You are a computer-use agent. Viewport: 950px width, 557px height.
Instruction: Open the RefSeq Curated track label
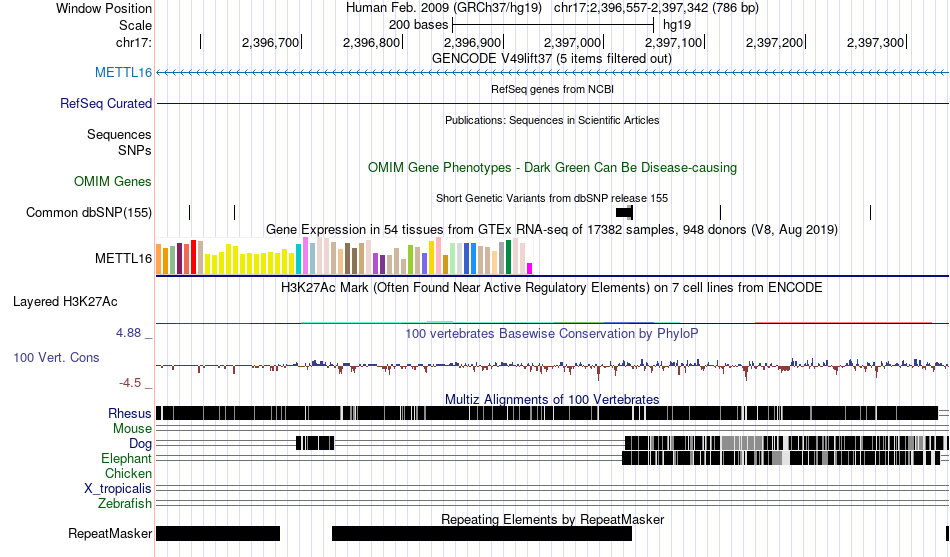point(105,104)
